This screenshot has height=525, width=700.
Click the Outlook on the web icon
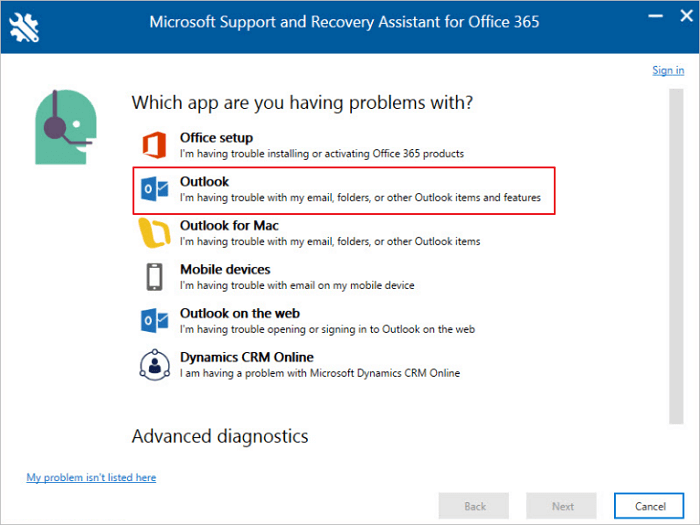click(153, 320)
